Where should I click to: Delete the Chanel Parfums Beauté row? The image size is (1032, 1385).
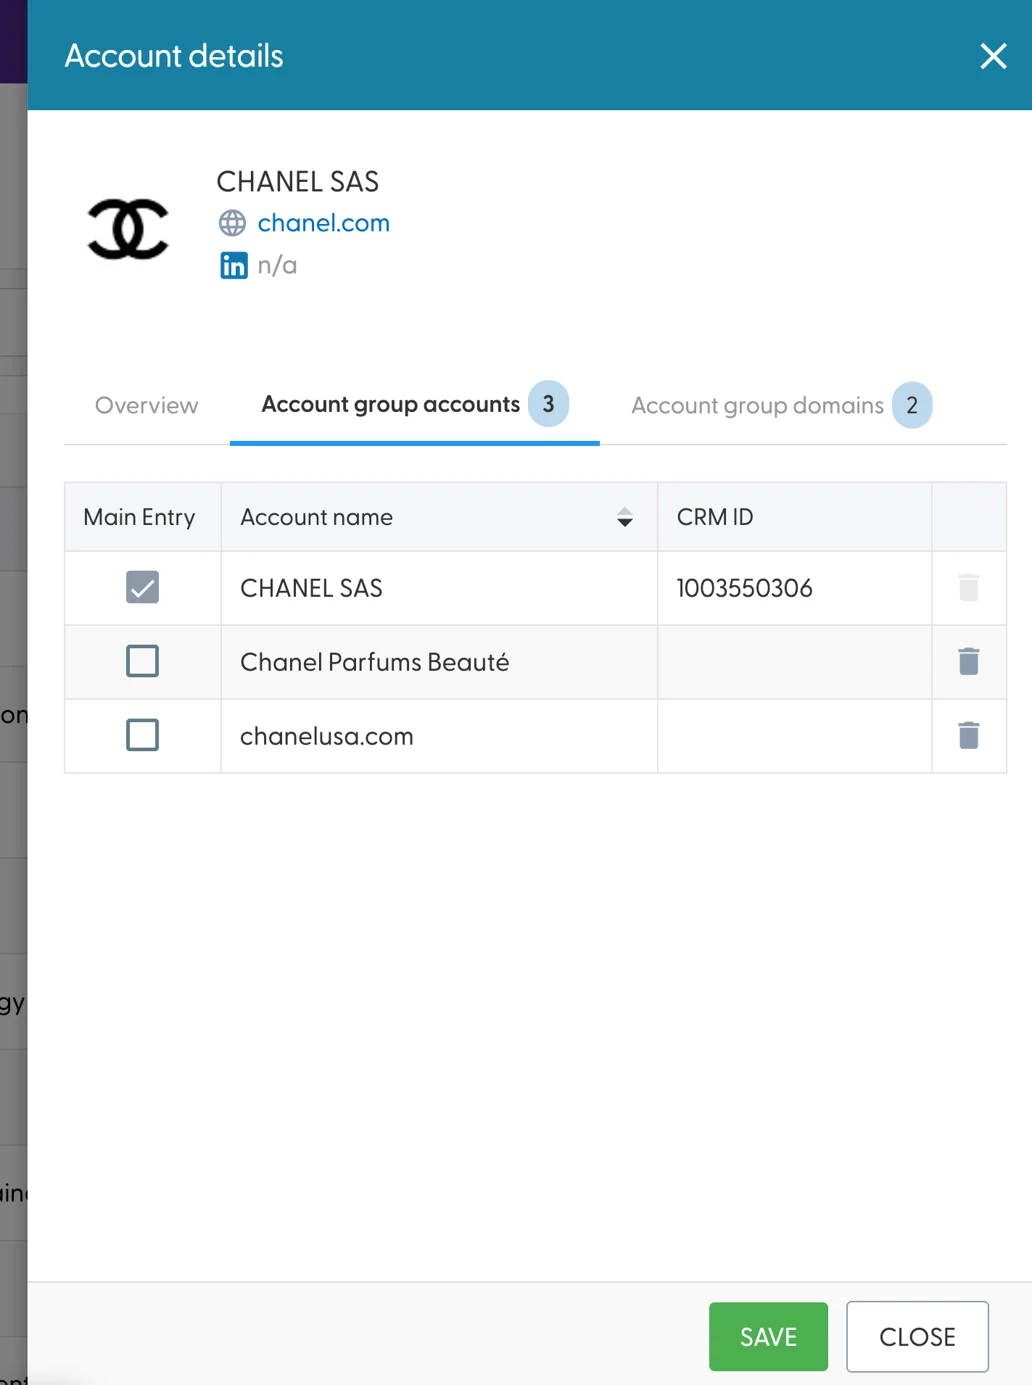coord(969,661)
